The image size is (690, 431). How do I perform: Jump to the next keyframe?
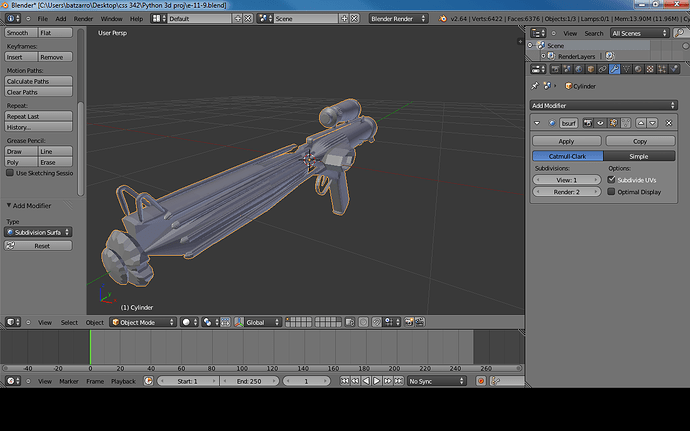tap(388, 381)
